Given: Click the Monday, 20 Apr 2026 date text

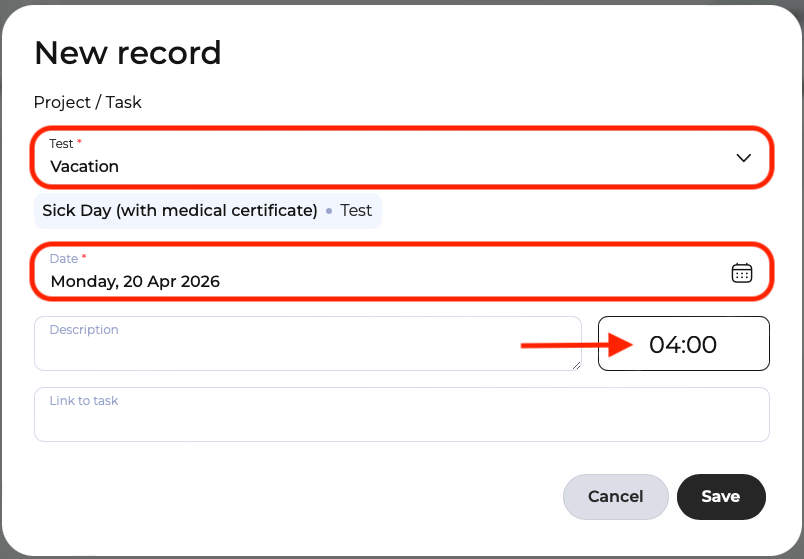Looking at the screenshot, I should pos(135,282).
